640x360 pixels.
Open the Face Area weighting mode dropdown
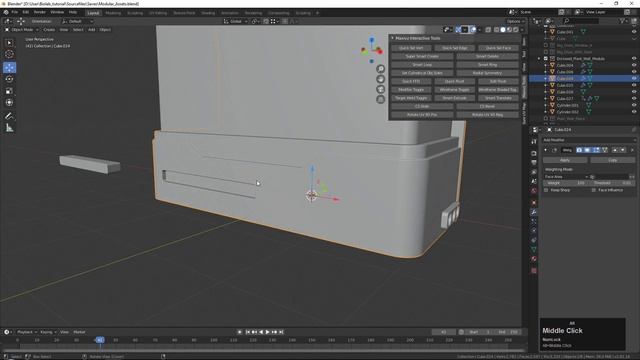coord(566,177)
